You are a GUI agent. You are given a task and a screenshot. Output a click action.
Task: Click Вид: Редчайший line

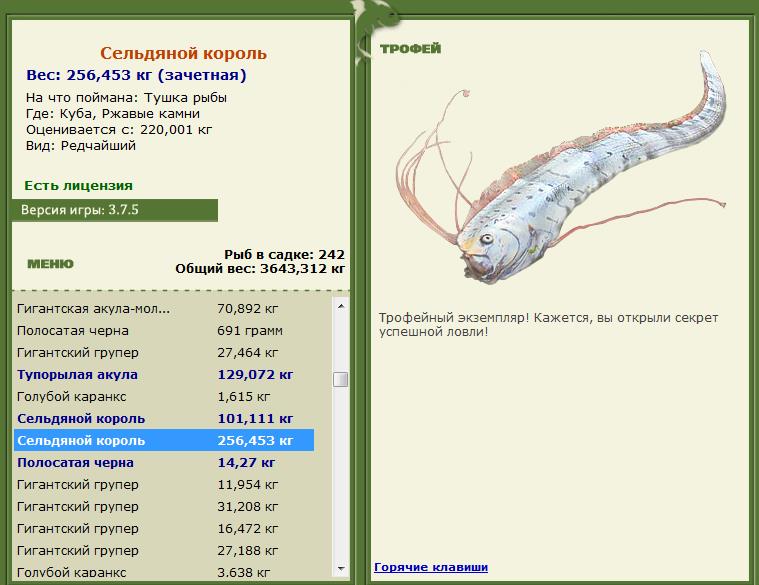click(81, 146)
